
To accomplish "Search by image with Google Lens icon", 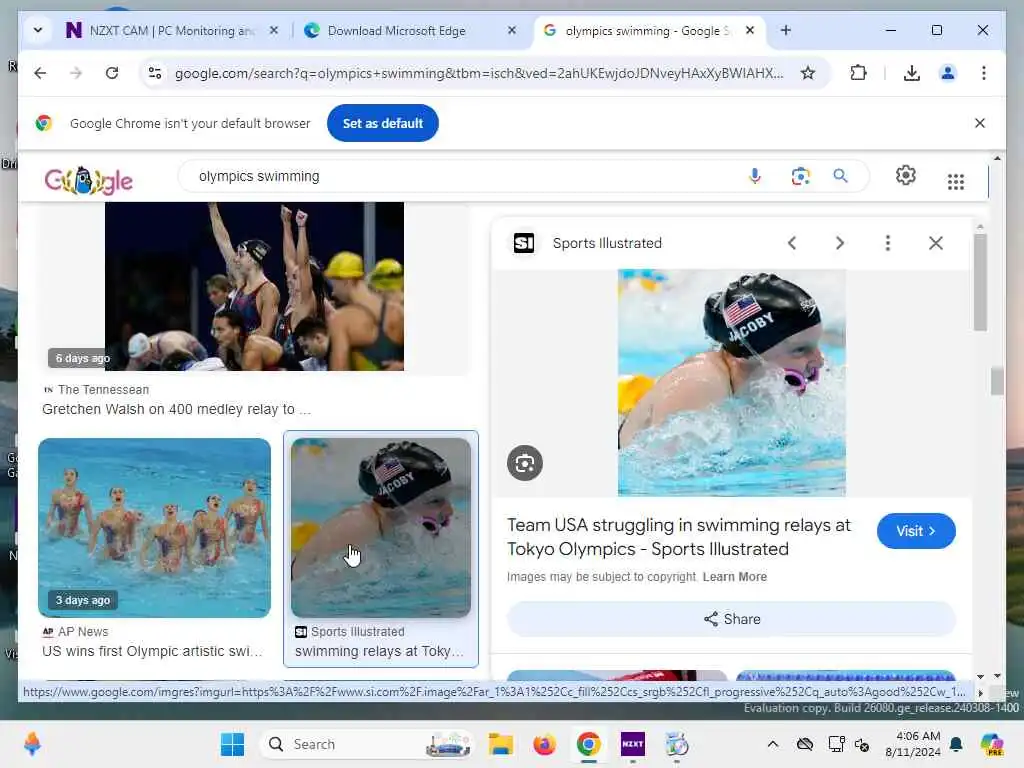I will pyautogui.click(x=800, y=176).
